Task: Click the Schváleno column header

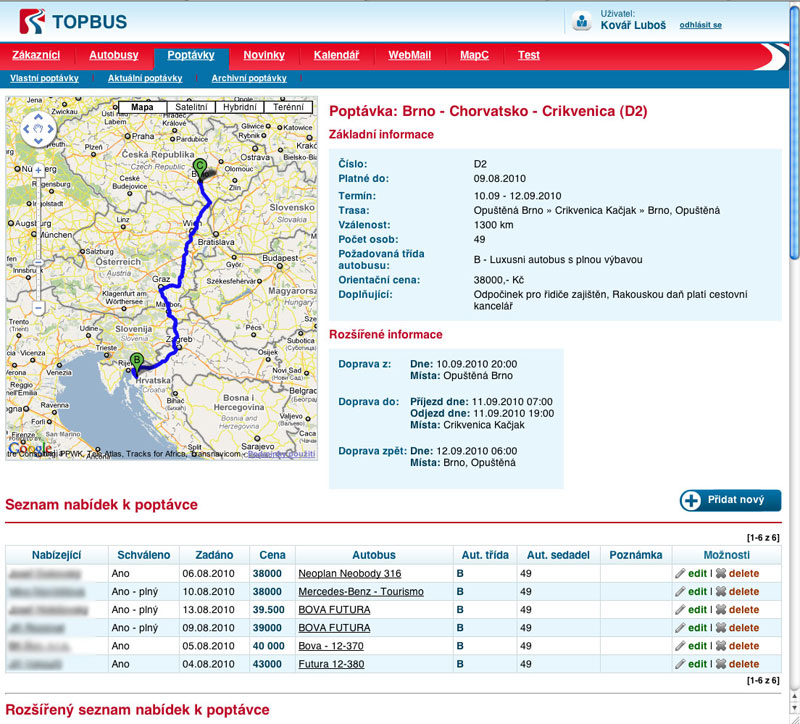Action: 143,555
